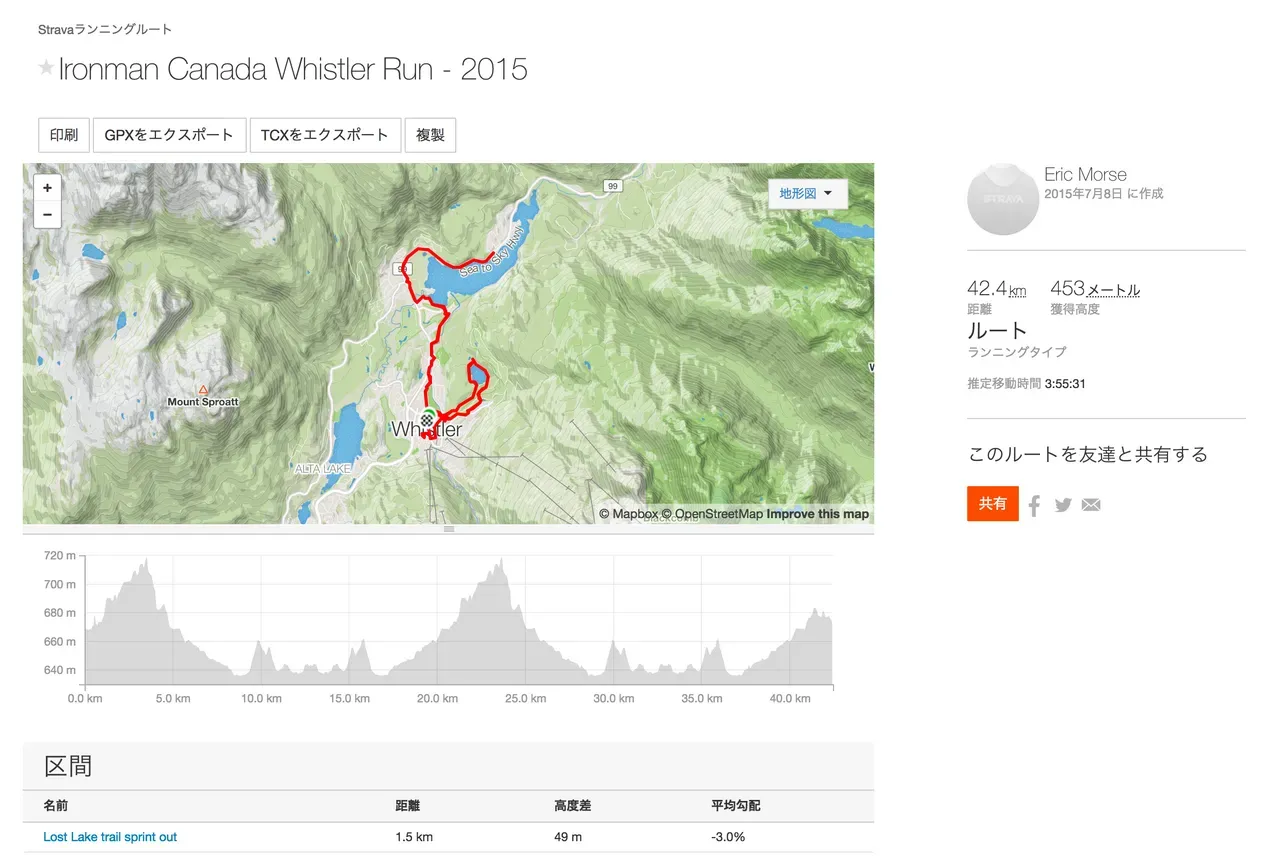Viewport: 1280px width, 867px height.
Task: Click the star to favorite this route
Action: coord(46,68)
